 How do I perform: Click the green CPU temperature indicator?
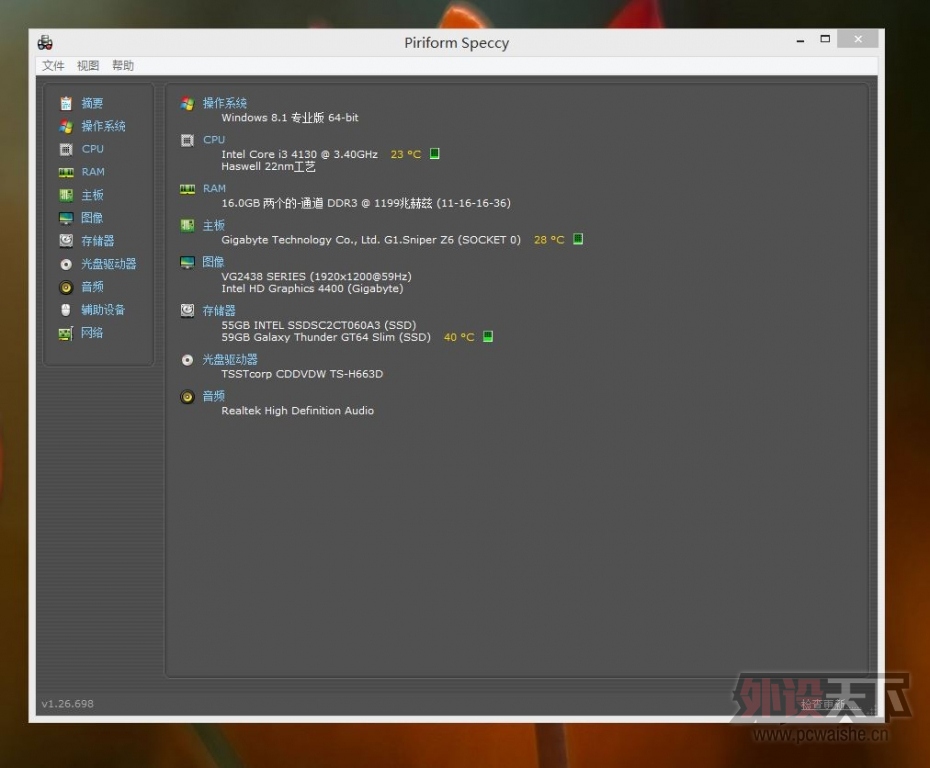click(x=434, y=154)
